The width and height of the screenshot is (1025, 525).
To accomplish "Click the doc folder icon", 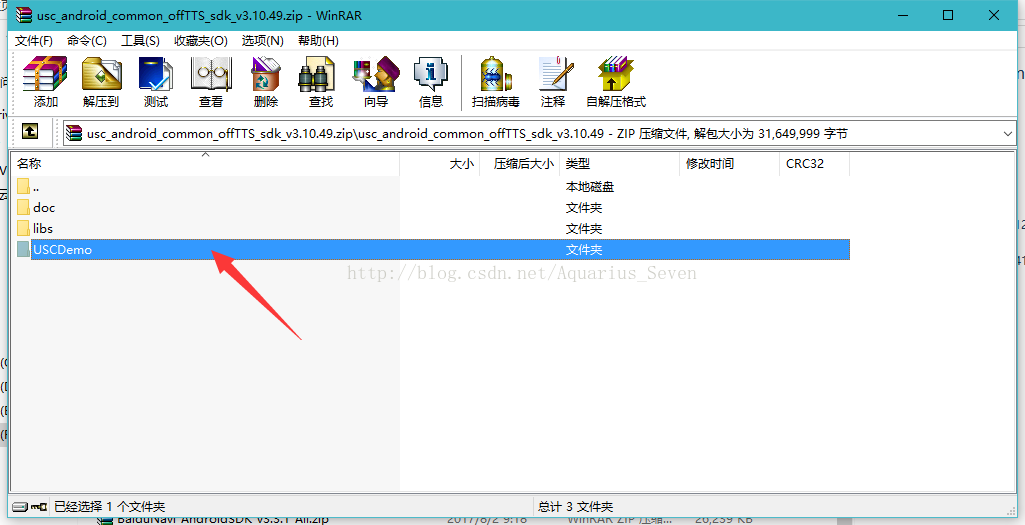I will pyautogui.click(x=24, y=207).
